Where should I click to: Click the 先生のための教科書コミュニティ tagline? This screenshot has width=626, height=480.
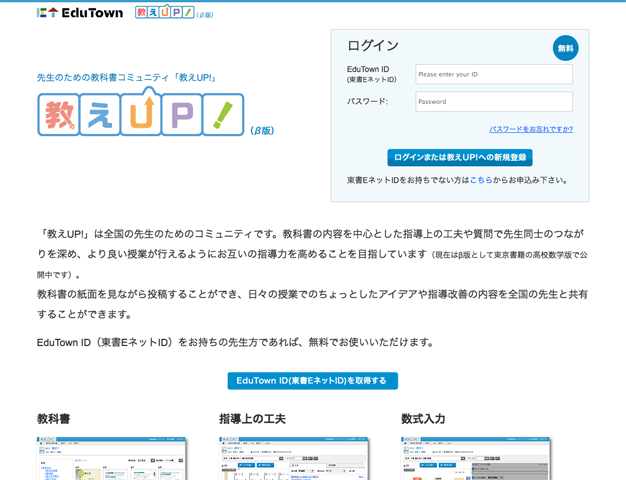coord(126,77)
